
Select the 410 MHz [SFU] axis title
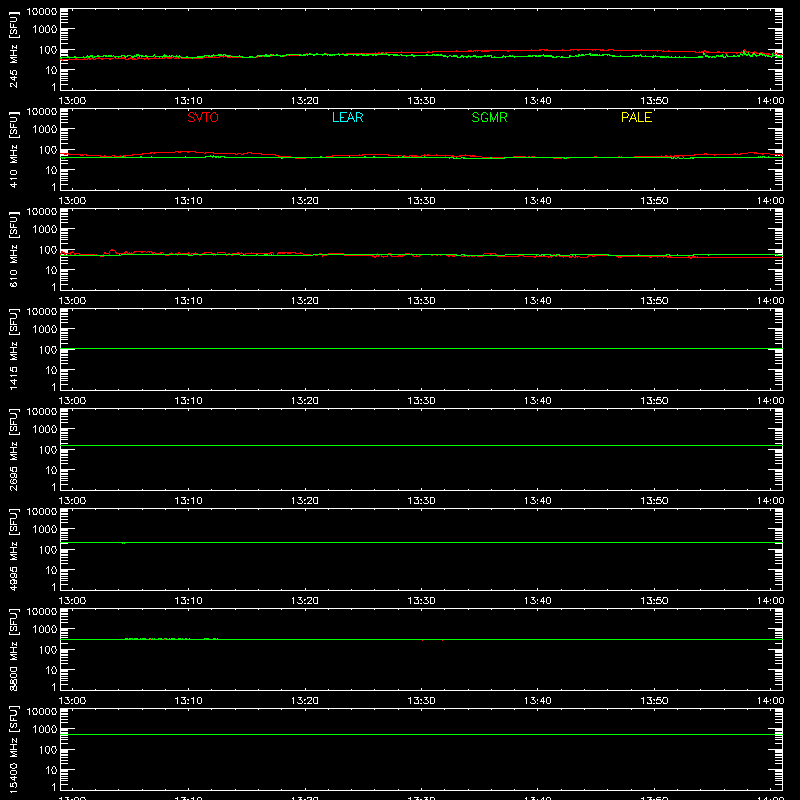pyautogui.click(x=14, y=149)
